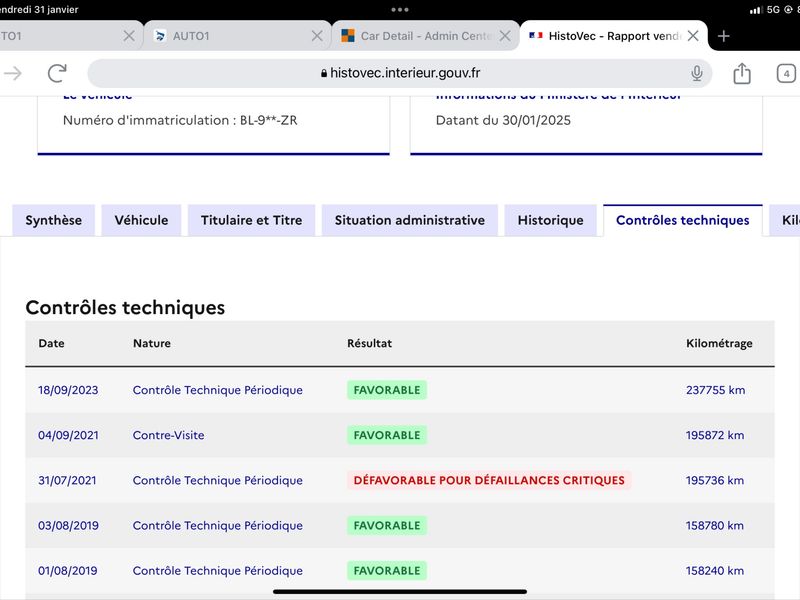The width and height of the screenshot is (800, 600).
Task: Click the FAVORABLE badge for Contre-Visite row
Action: [x=387, y=435]
